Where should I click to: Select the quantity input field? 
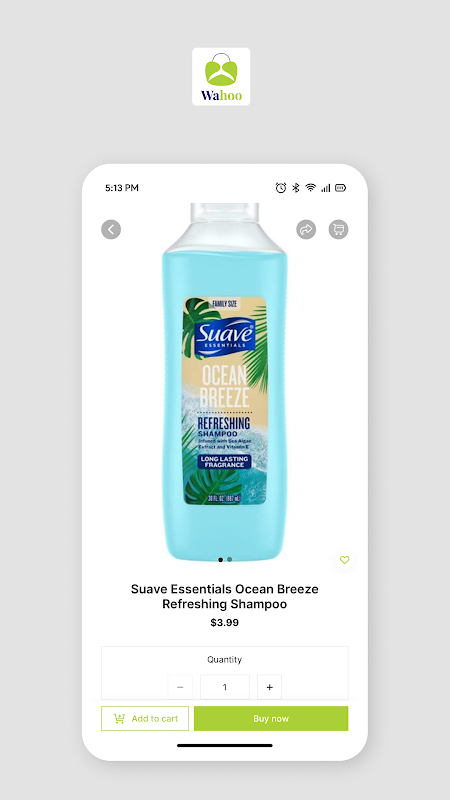pyautogui.click(x=224, y=687)
